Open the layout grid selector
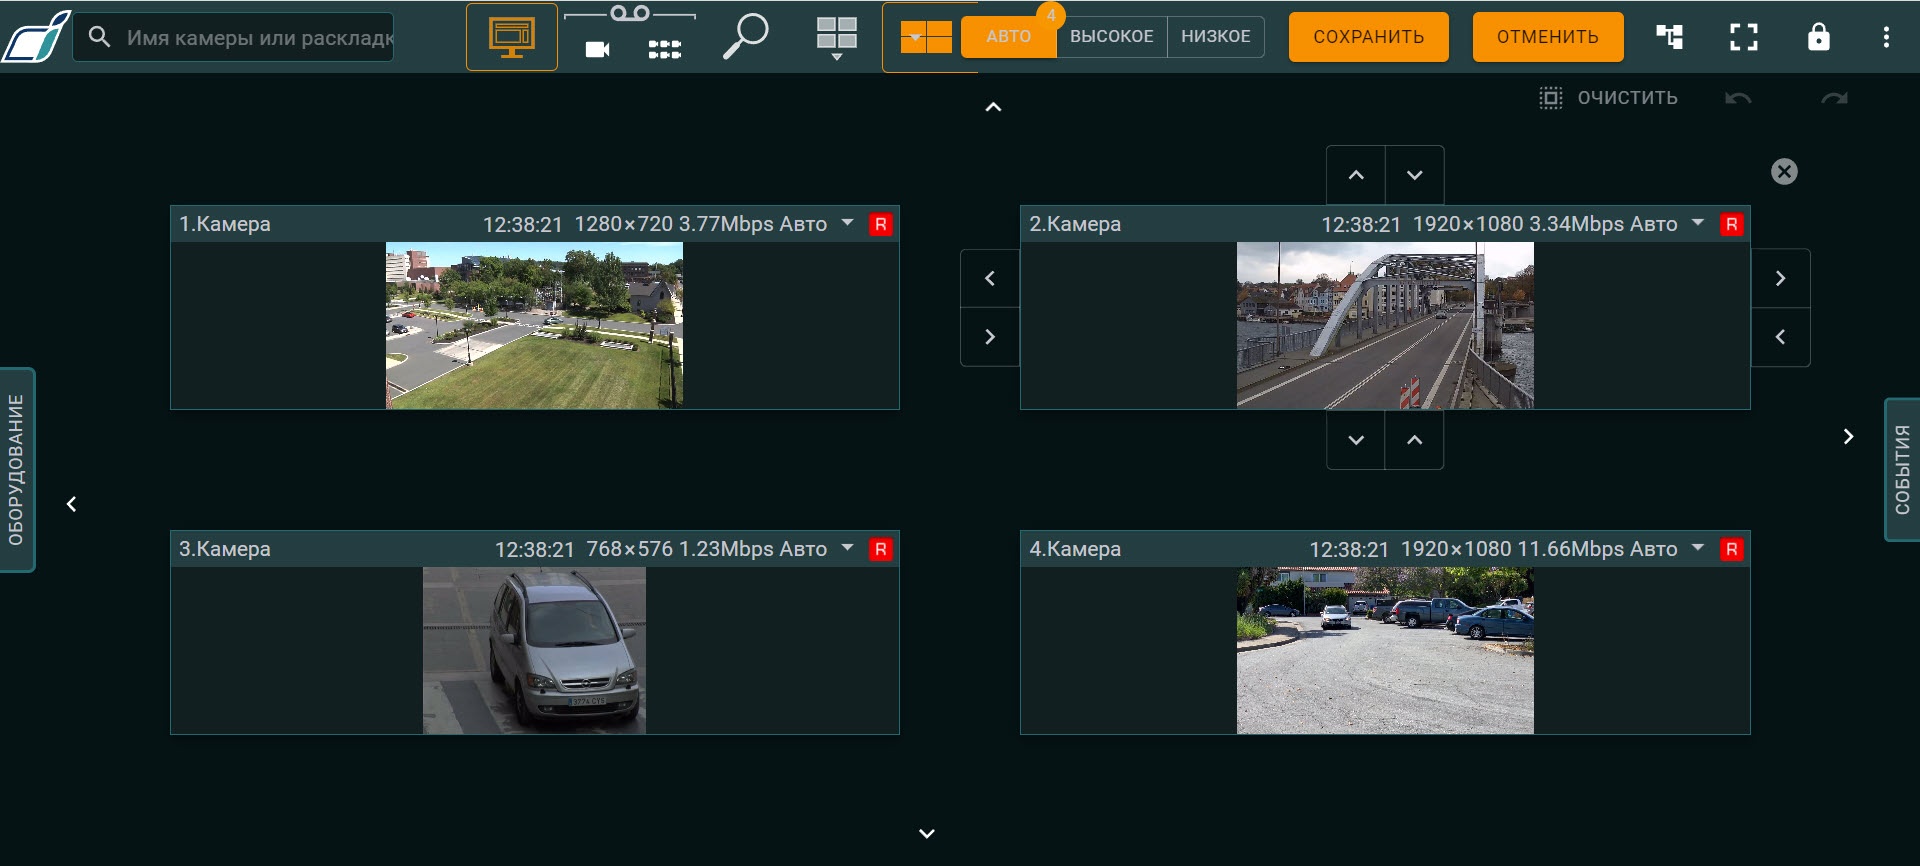Screen dimensions: 1920x866 pyautogui.click(x=837, y=38)
